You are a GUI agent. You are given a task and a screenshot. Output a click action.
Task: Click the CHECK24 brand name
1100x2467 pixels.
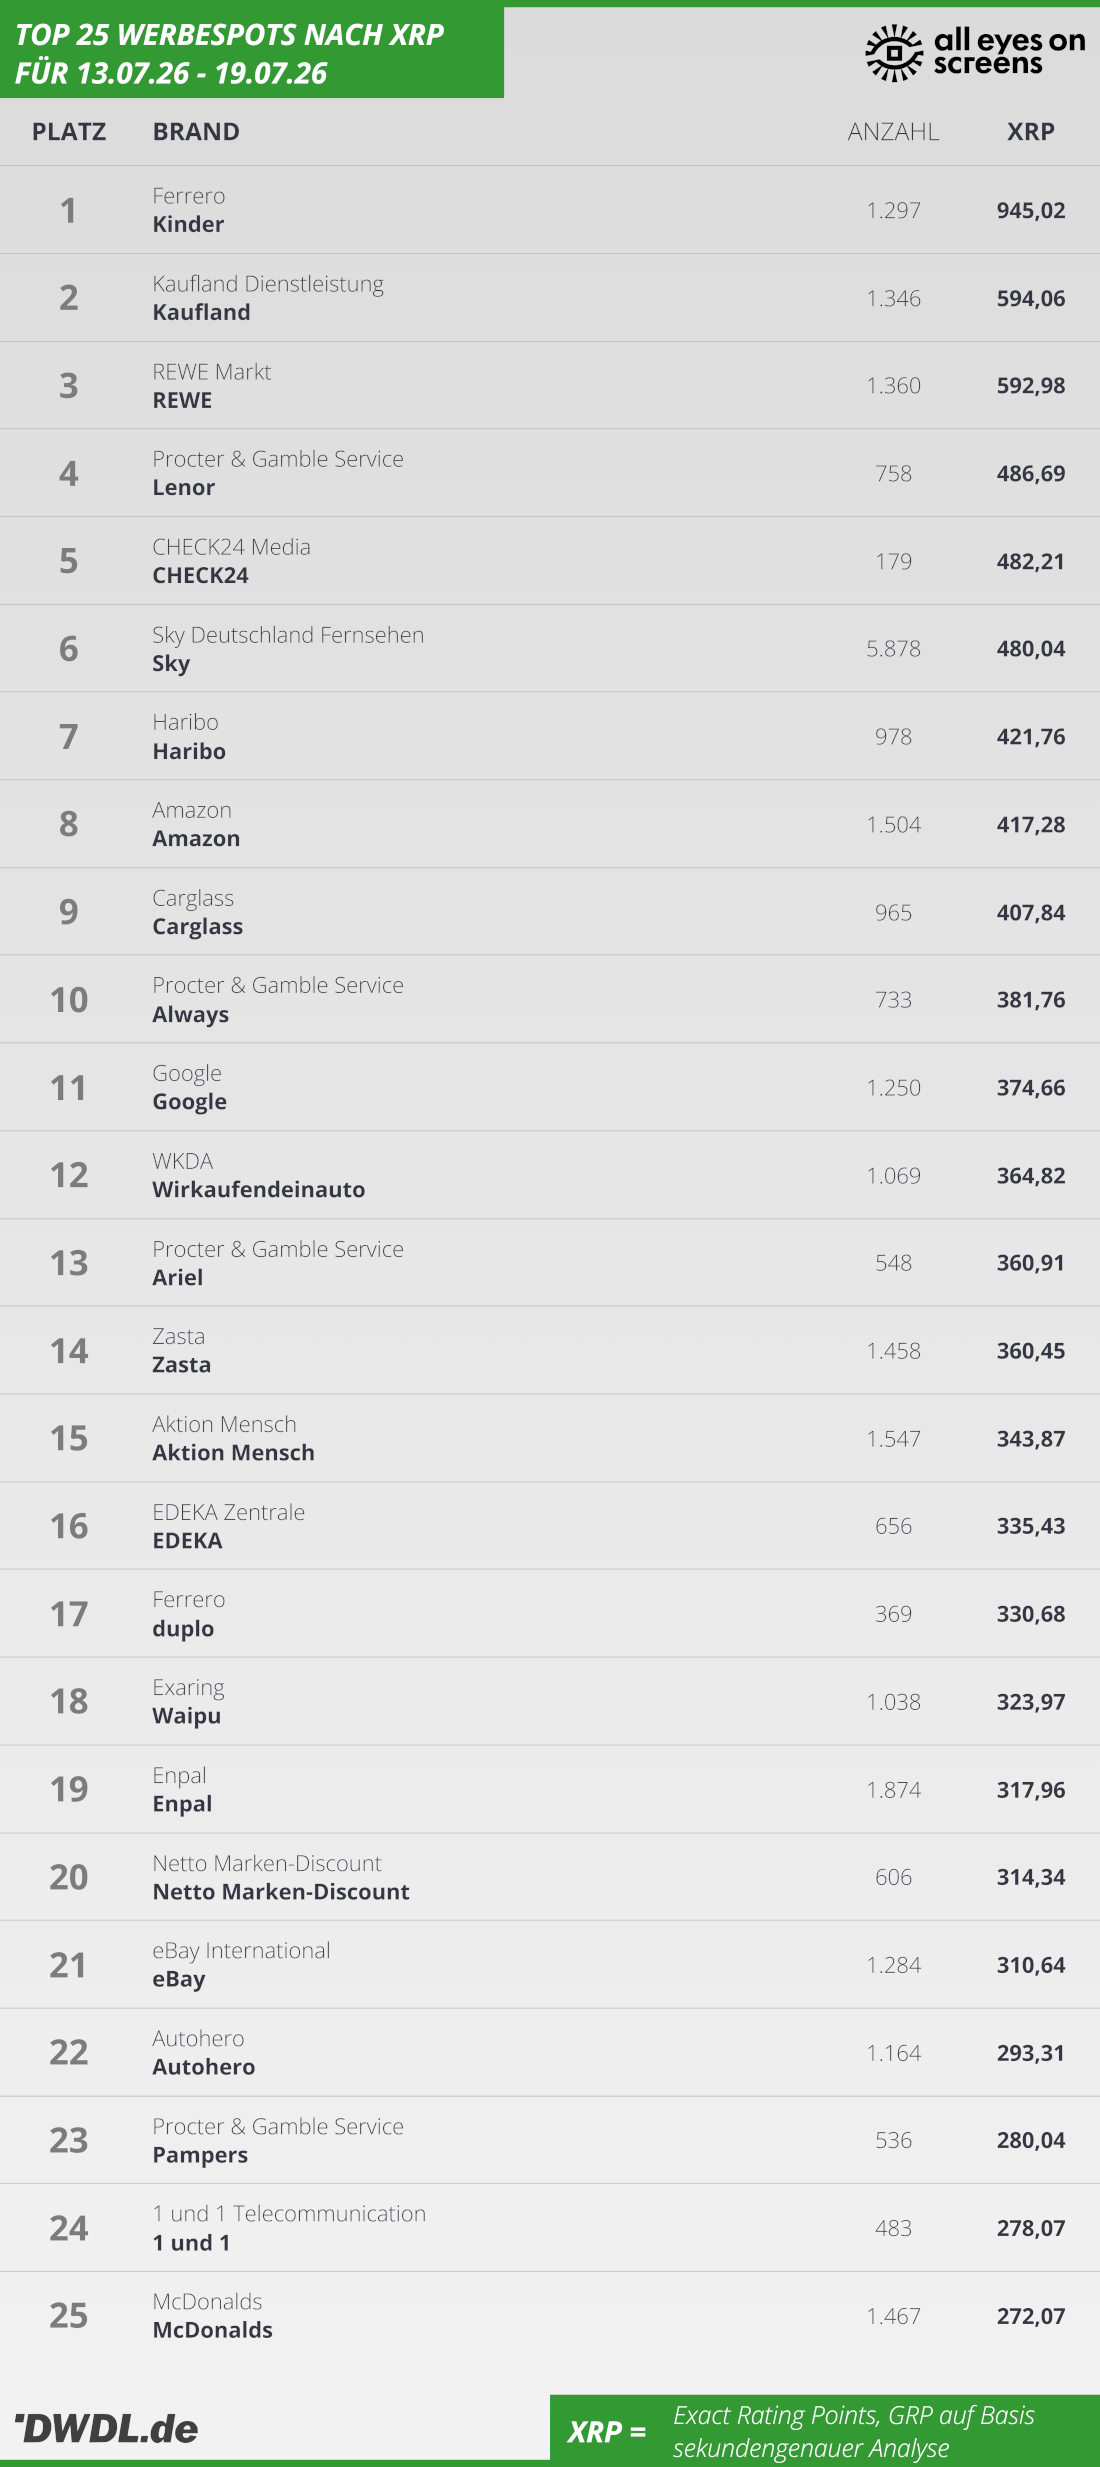pos(200,575)
